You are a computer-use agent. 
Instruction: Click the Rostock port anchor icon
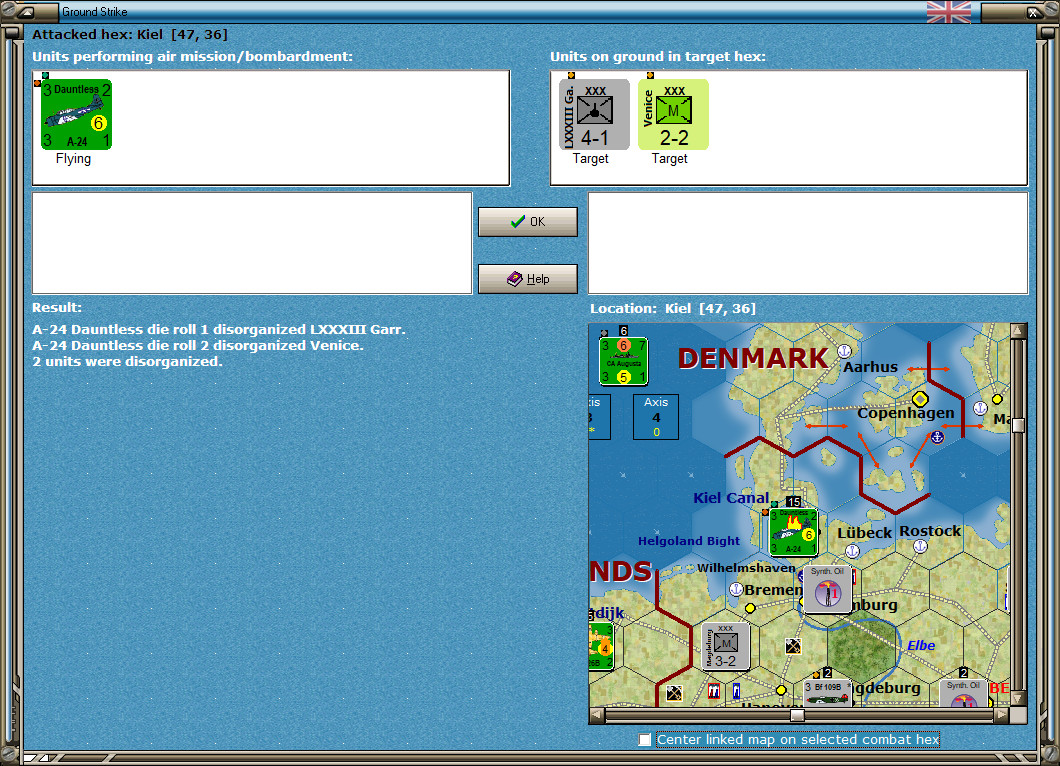pyautogui.click(x=920, y=546)
